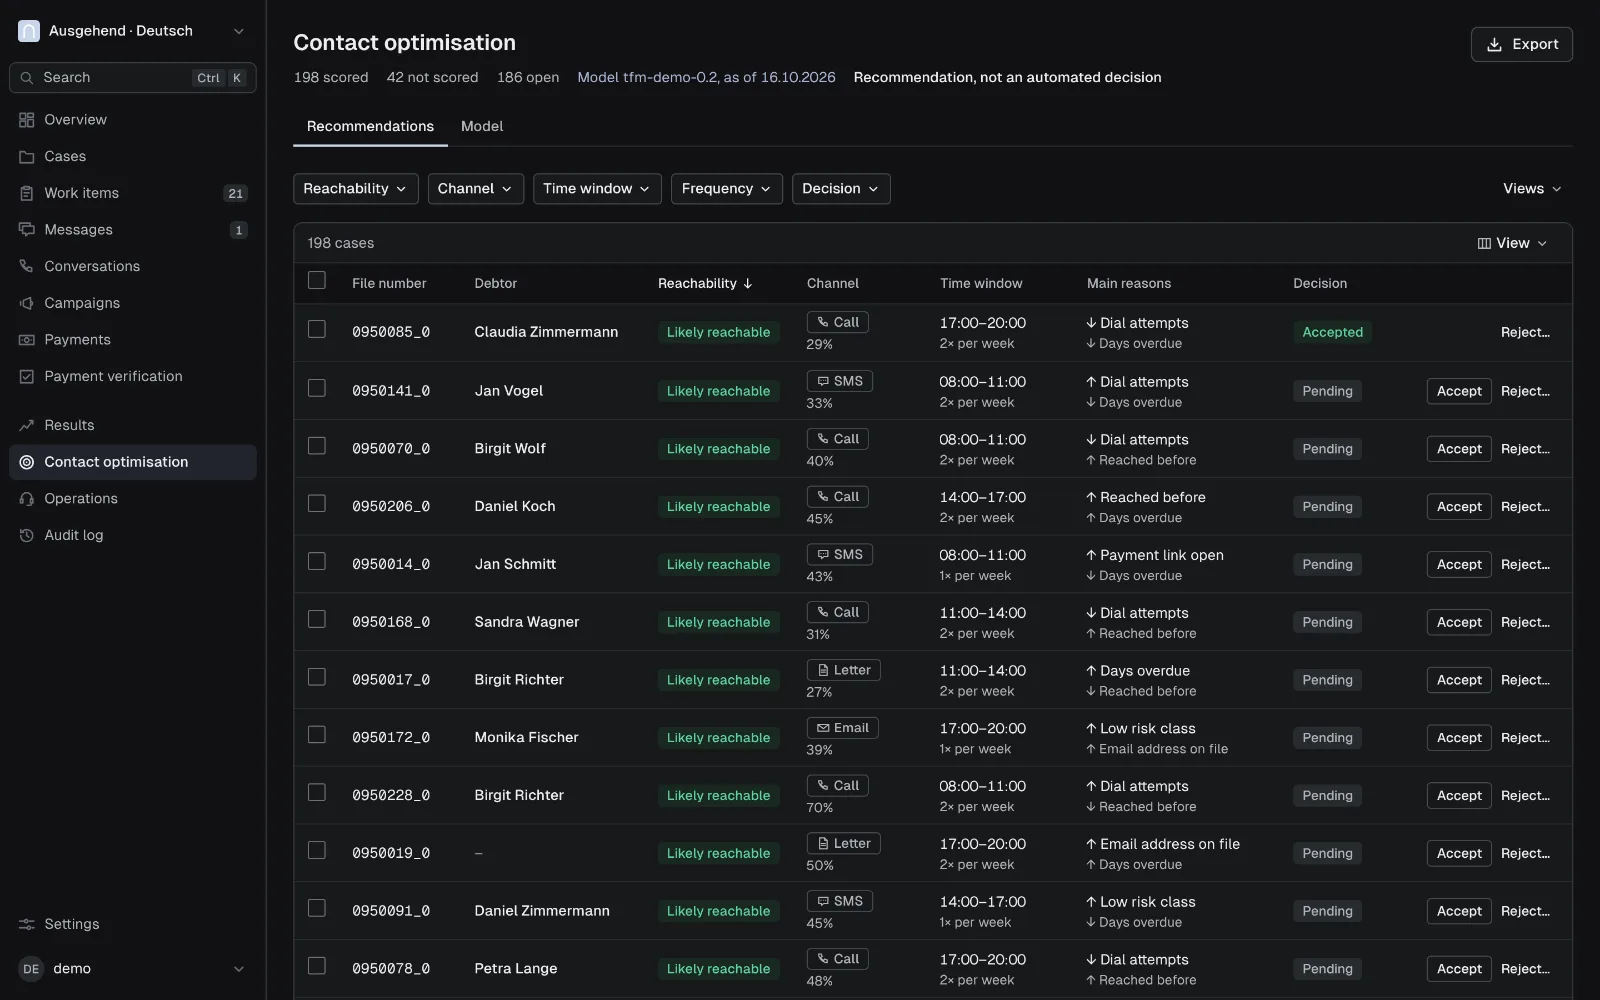Accept the recommendation for Sandra Wagner
Screen dimensions: 1600x1000
(1459, 622)
